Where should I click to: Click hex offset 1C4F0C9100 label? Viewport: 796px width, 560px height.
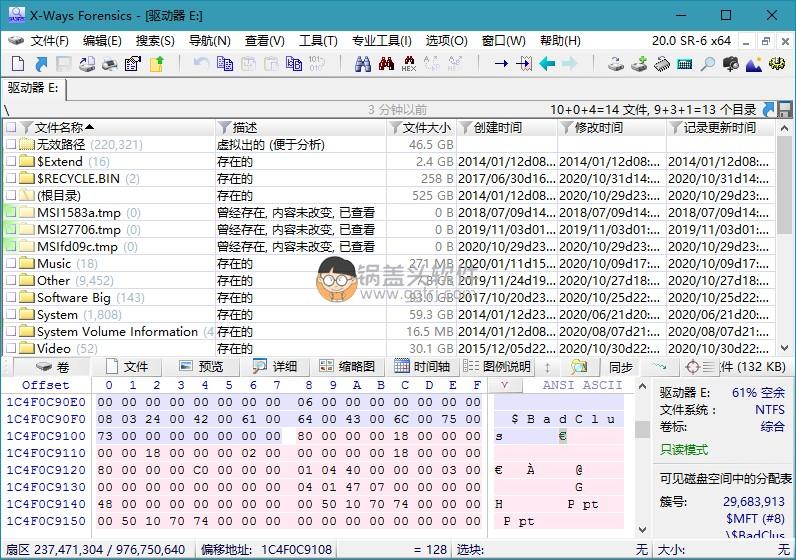tap(46, 436)
